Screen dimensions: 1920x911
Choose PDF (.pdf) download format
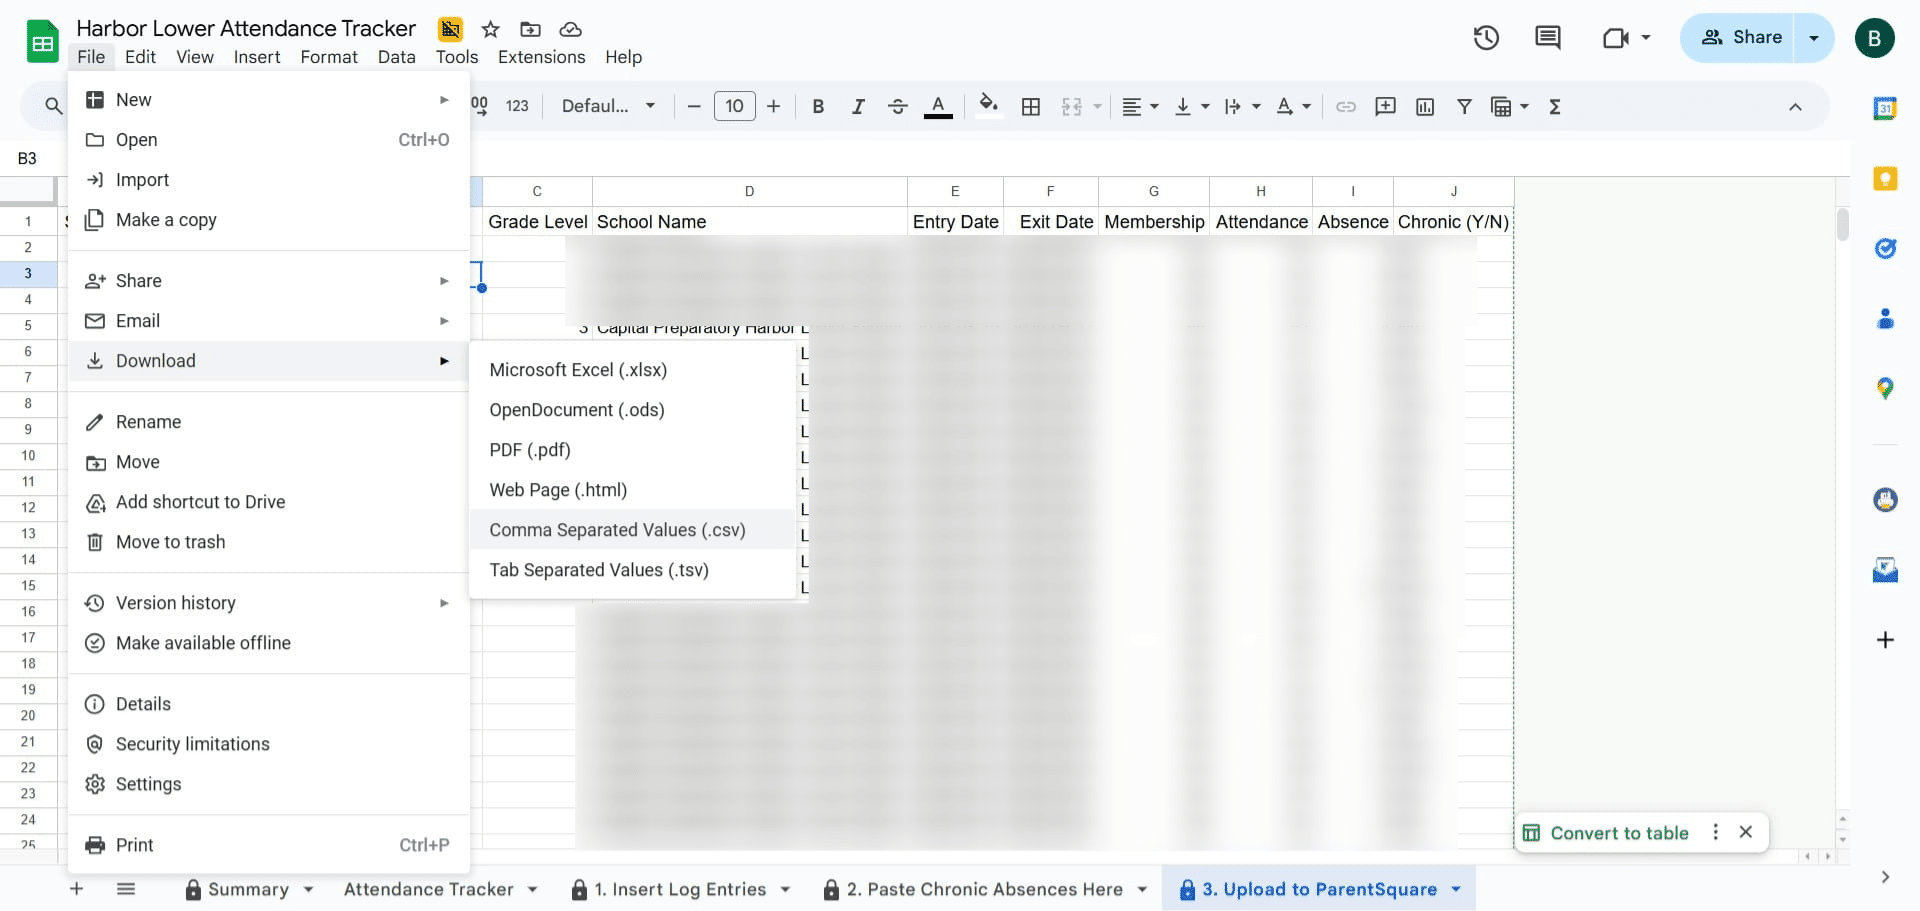point(632,450)
